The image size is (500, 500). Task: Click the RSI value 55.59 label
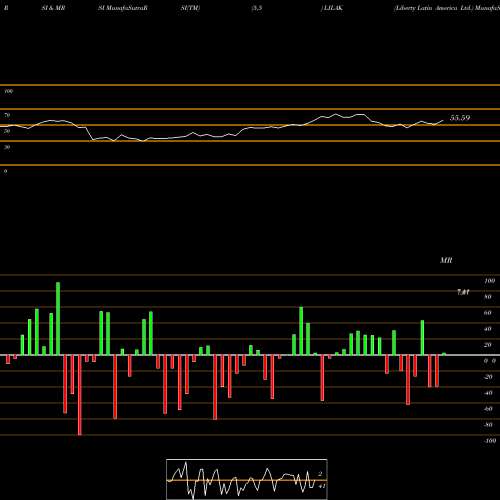[460, 118]
